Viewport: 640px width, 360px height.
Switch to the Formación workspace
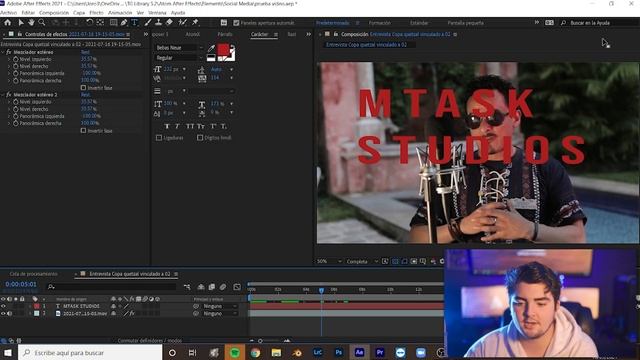point(380,23)
